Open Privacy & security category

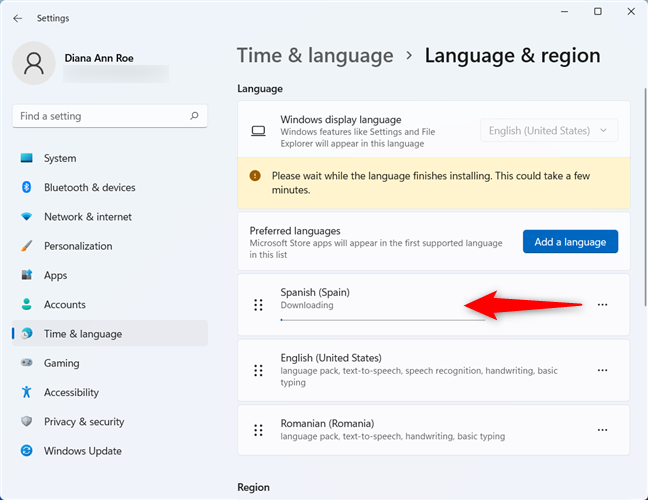(x=110, y=421)
